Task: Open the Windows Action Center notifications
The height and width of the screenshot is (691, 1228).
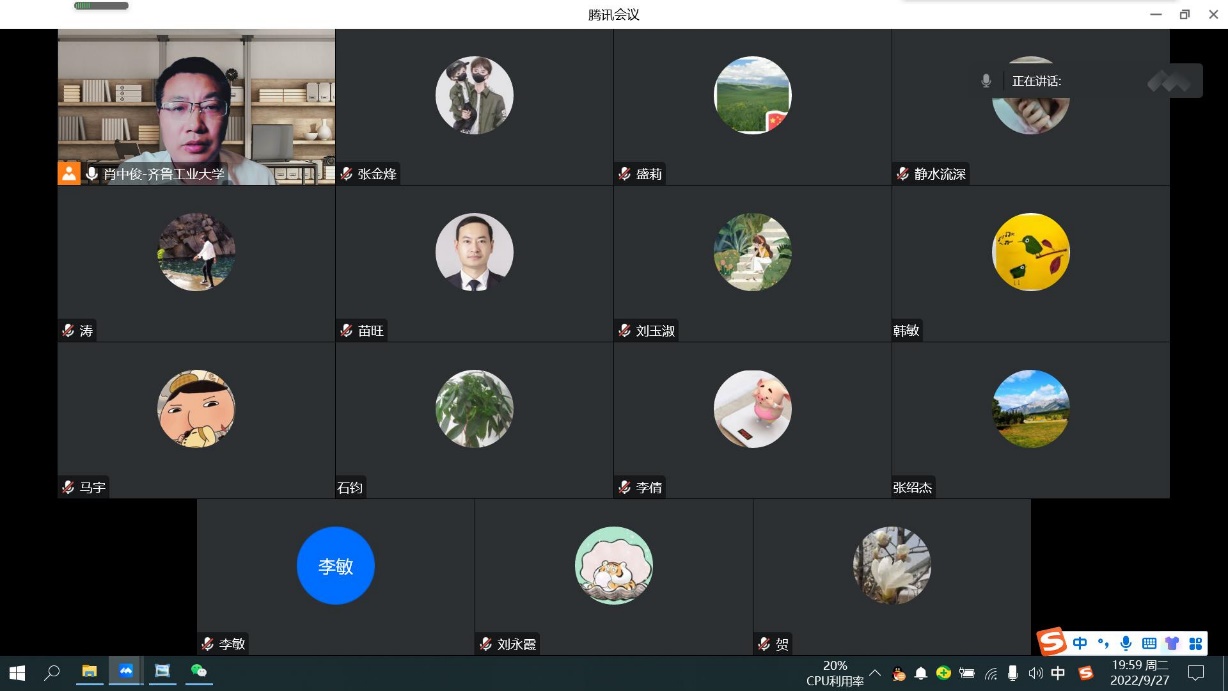Action: click(x=1195, y=673)
